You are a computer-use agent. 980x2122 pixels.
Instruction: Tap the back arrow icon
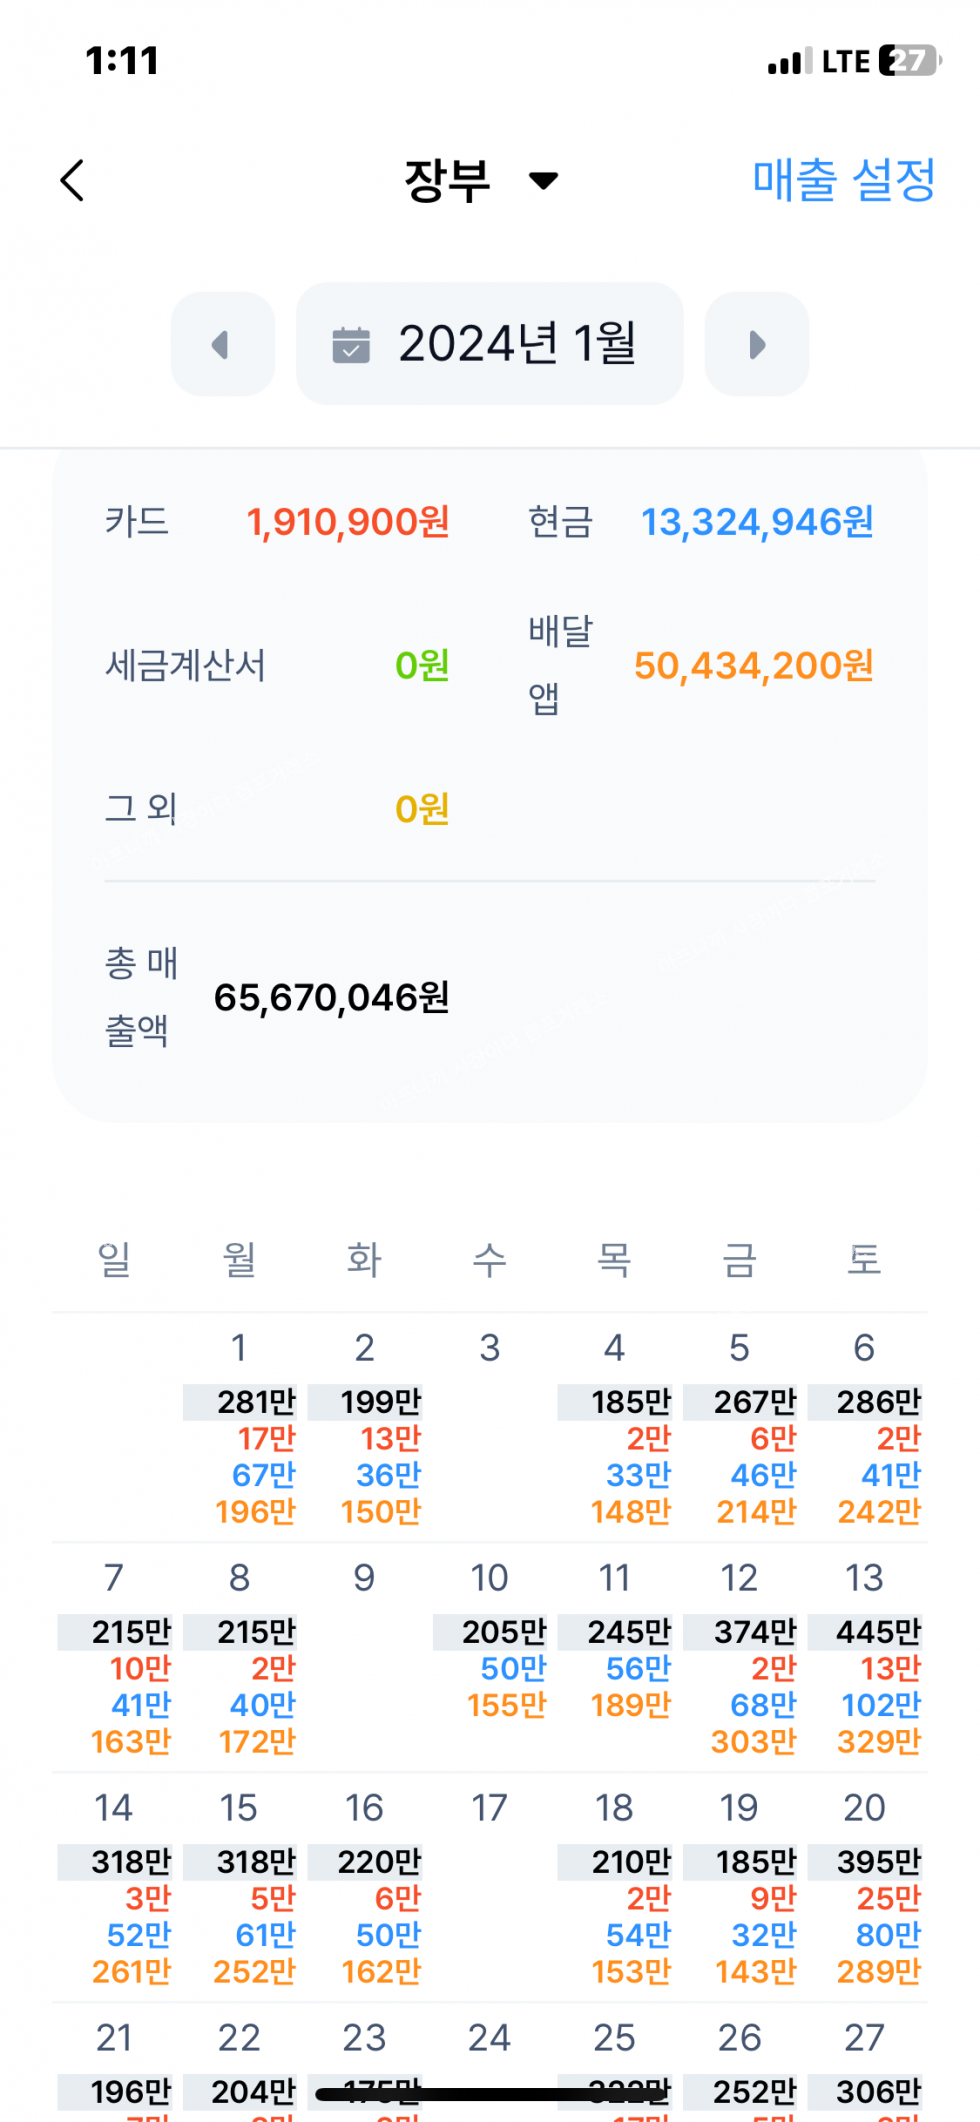point(72,181)
